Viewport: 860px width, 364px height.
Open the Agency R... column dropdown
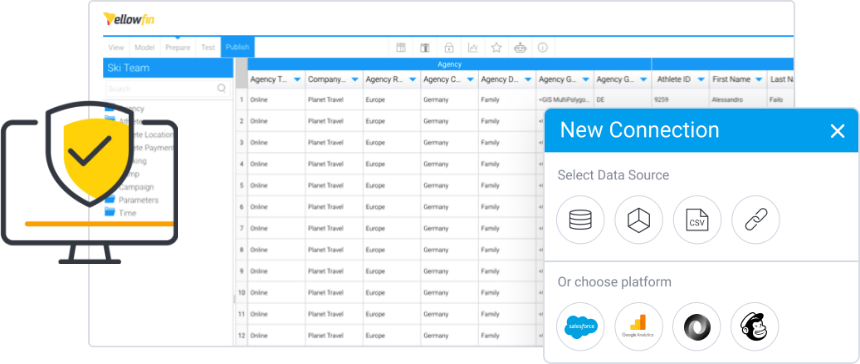[x=412, y=80]
